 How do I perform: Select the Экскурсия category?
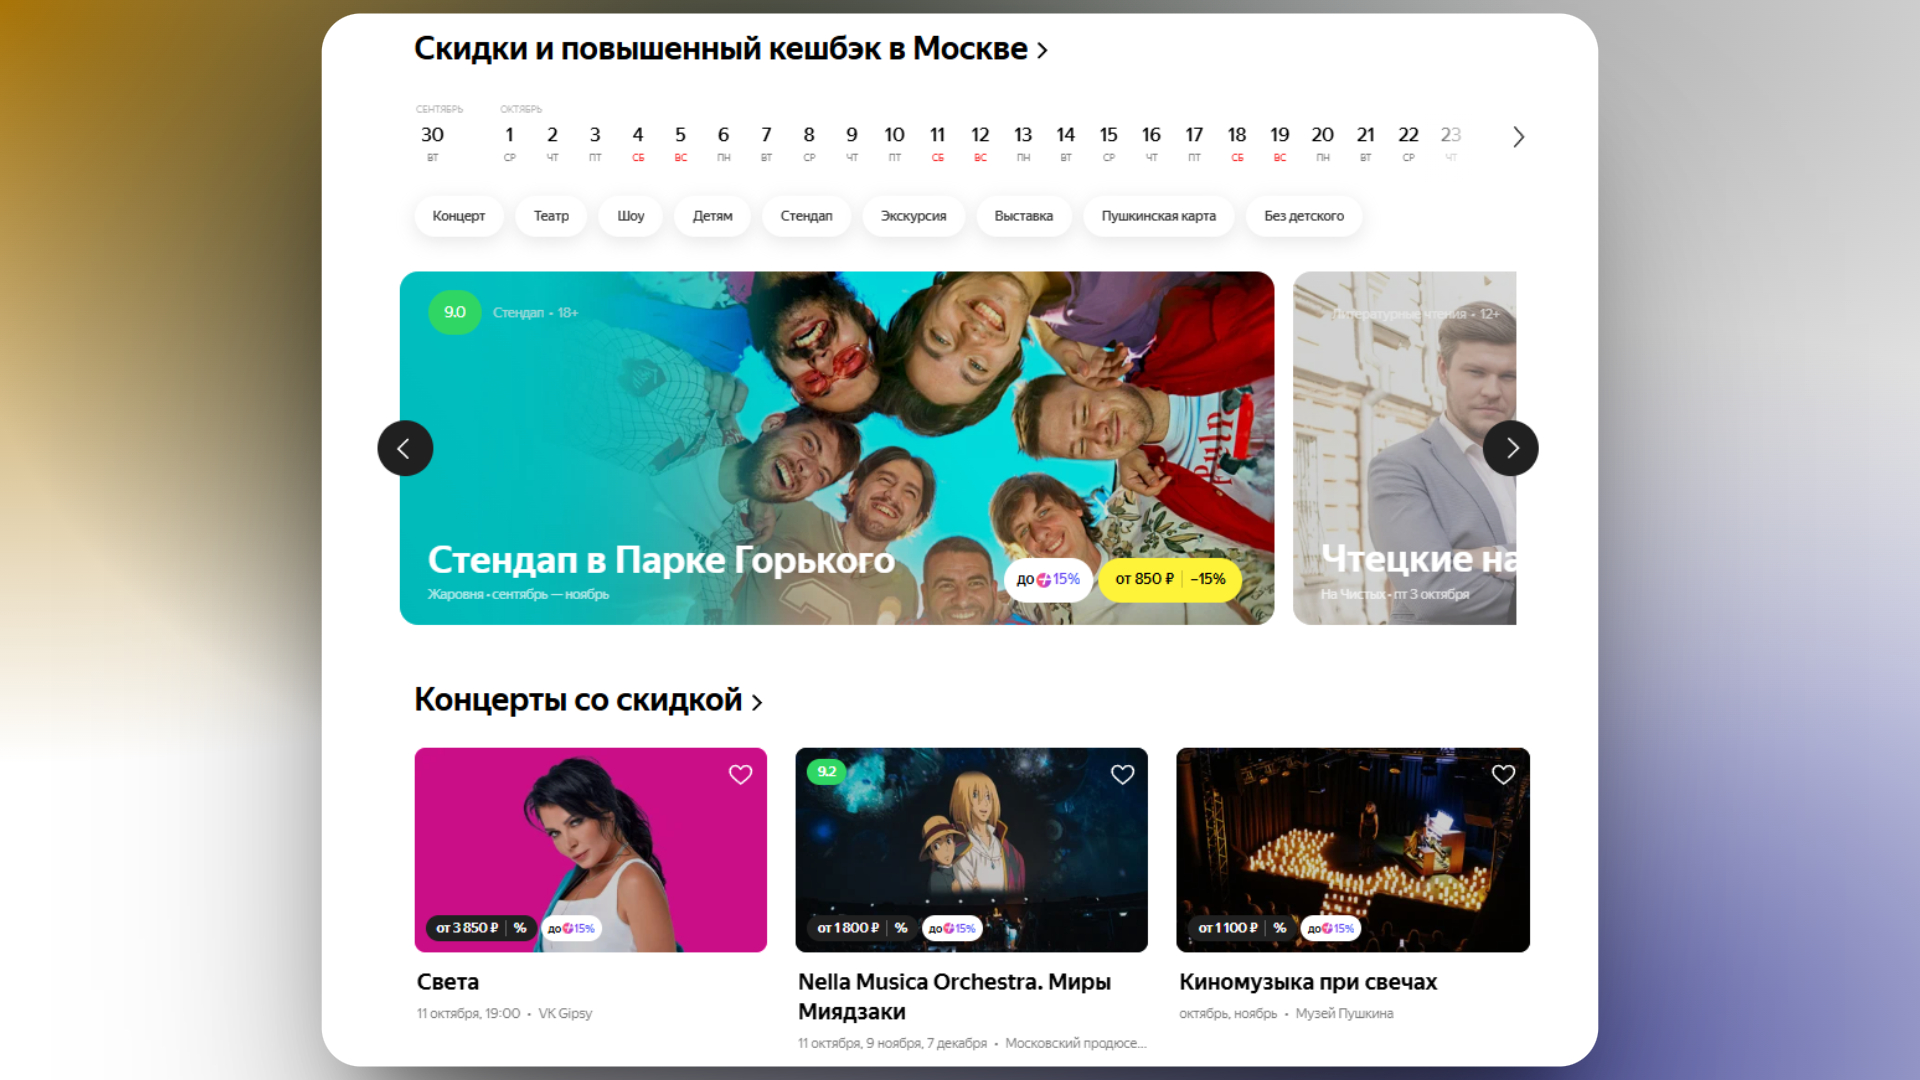(x=912, y=216)
